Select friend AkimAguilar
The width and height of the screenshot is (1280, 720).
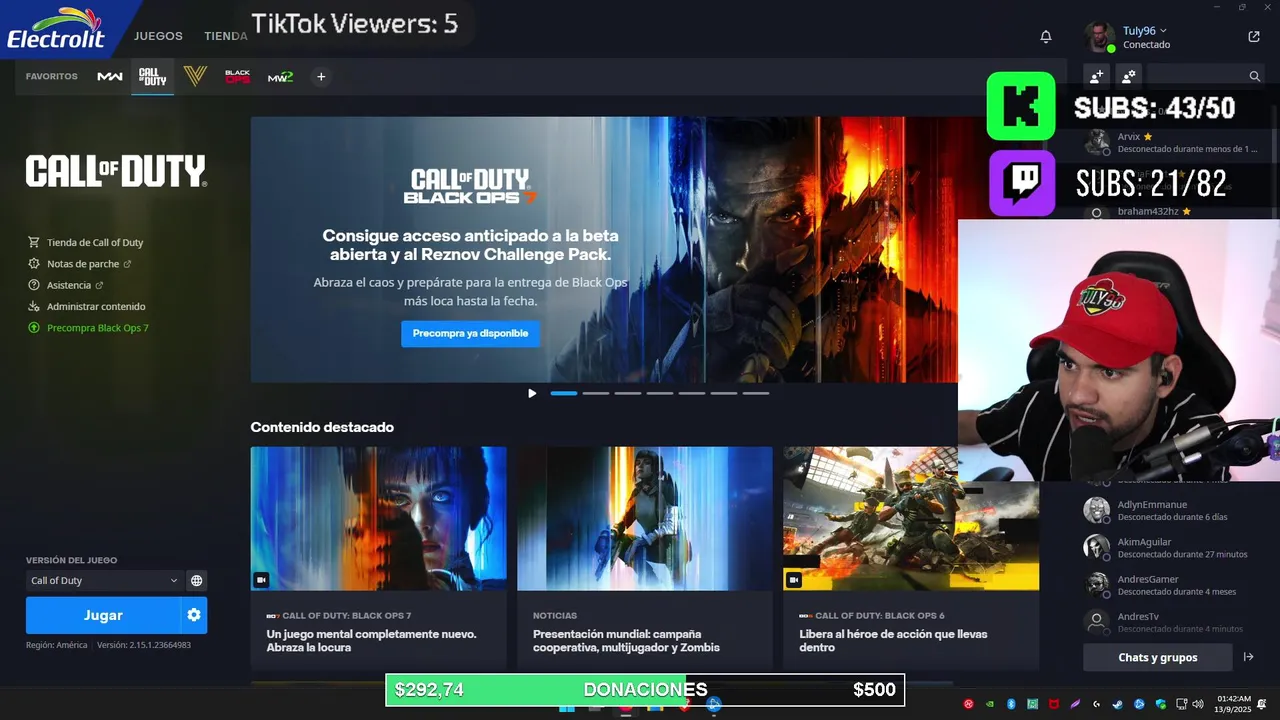pos(1175,547)
